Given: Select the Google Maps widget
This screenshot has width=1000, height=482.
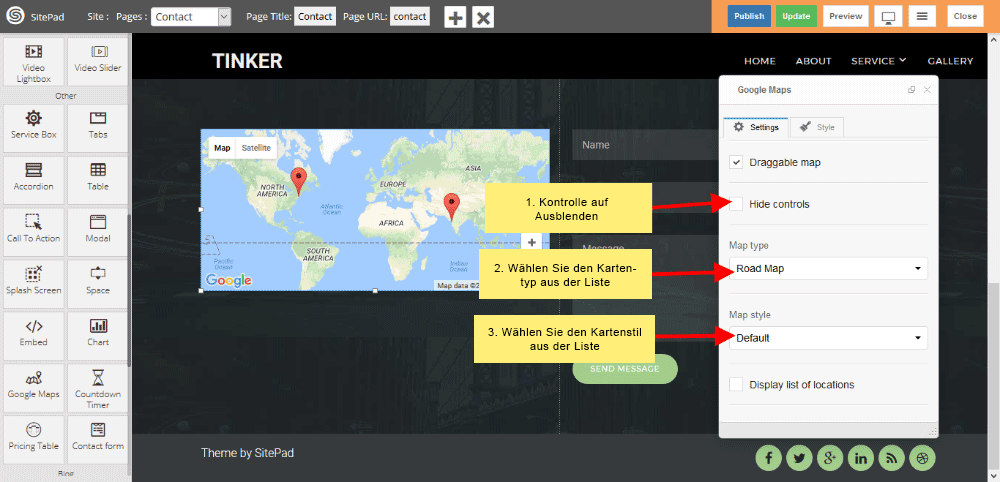Looking at the screenshot, I should [x=34, y=387].
